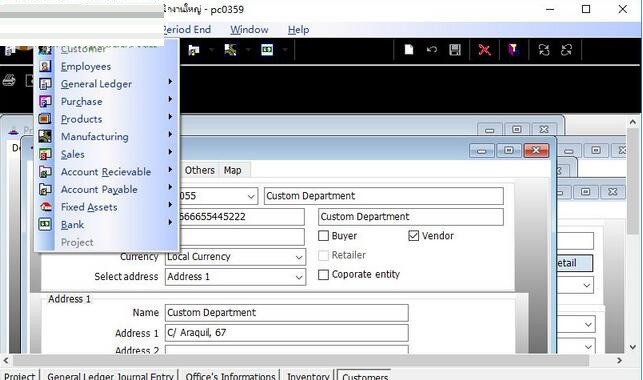643x380 pixels.
Task: Switch to the Customers window tab
Action: coord(365,375)
